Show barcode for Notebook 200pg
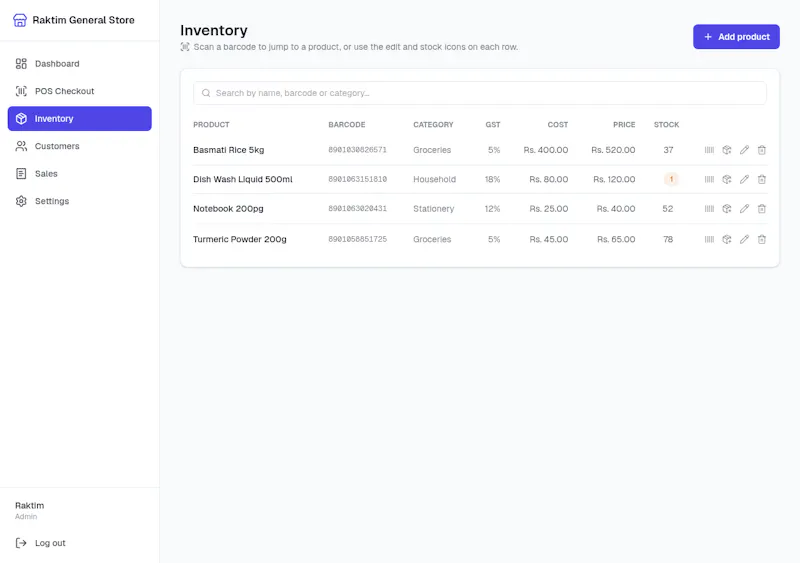 (x=709, y=209)
